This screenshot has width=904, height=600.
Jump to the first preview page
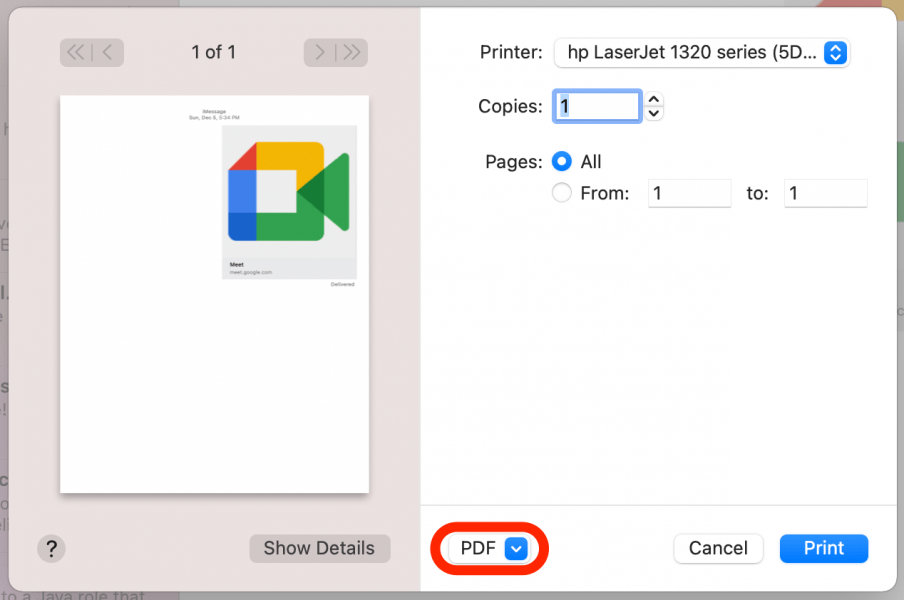tap(76, 52)
